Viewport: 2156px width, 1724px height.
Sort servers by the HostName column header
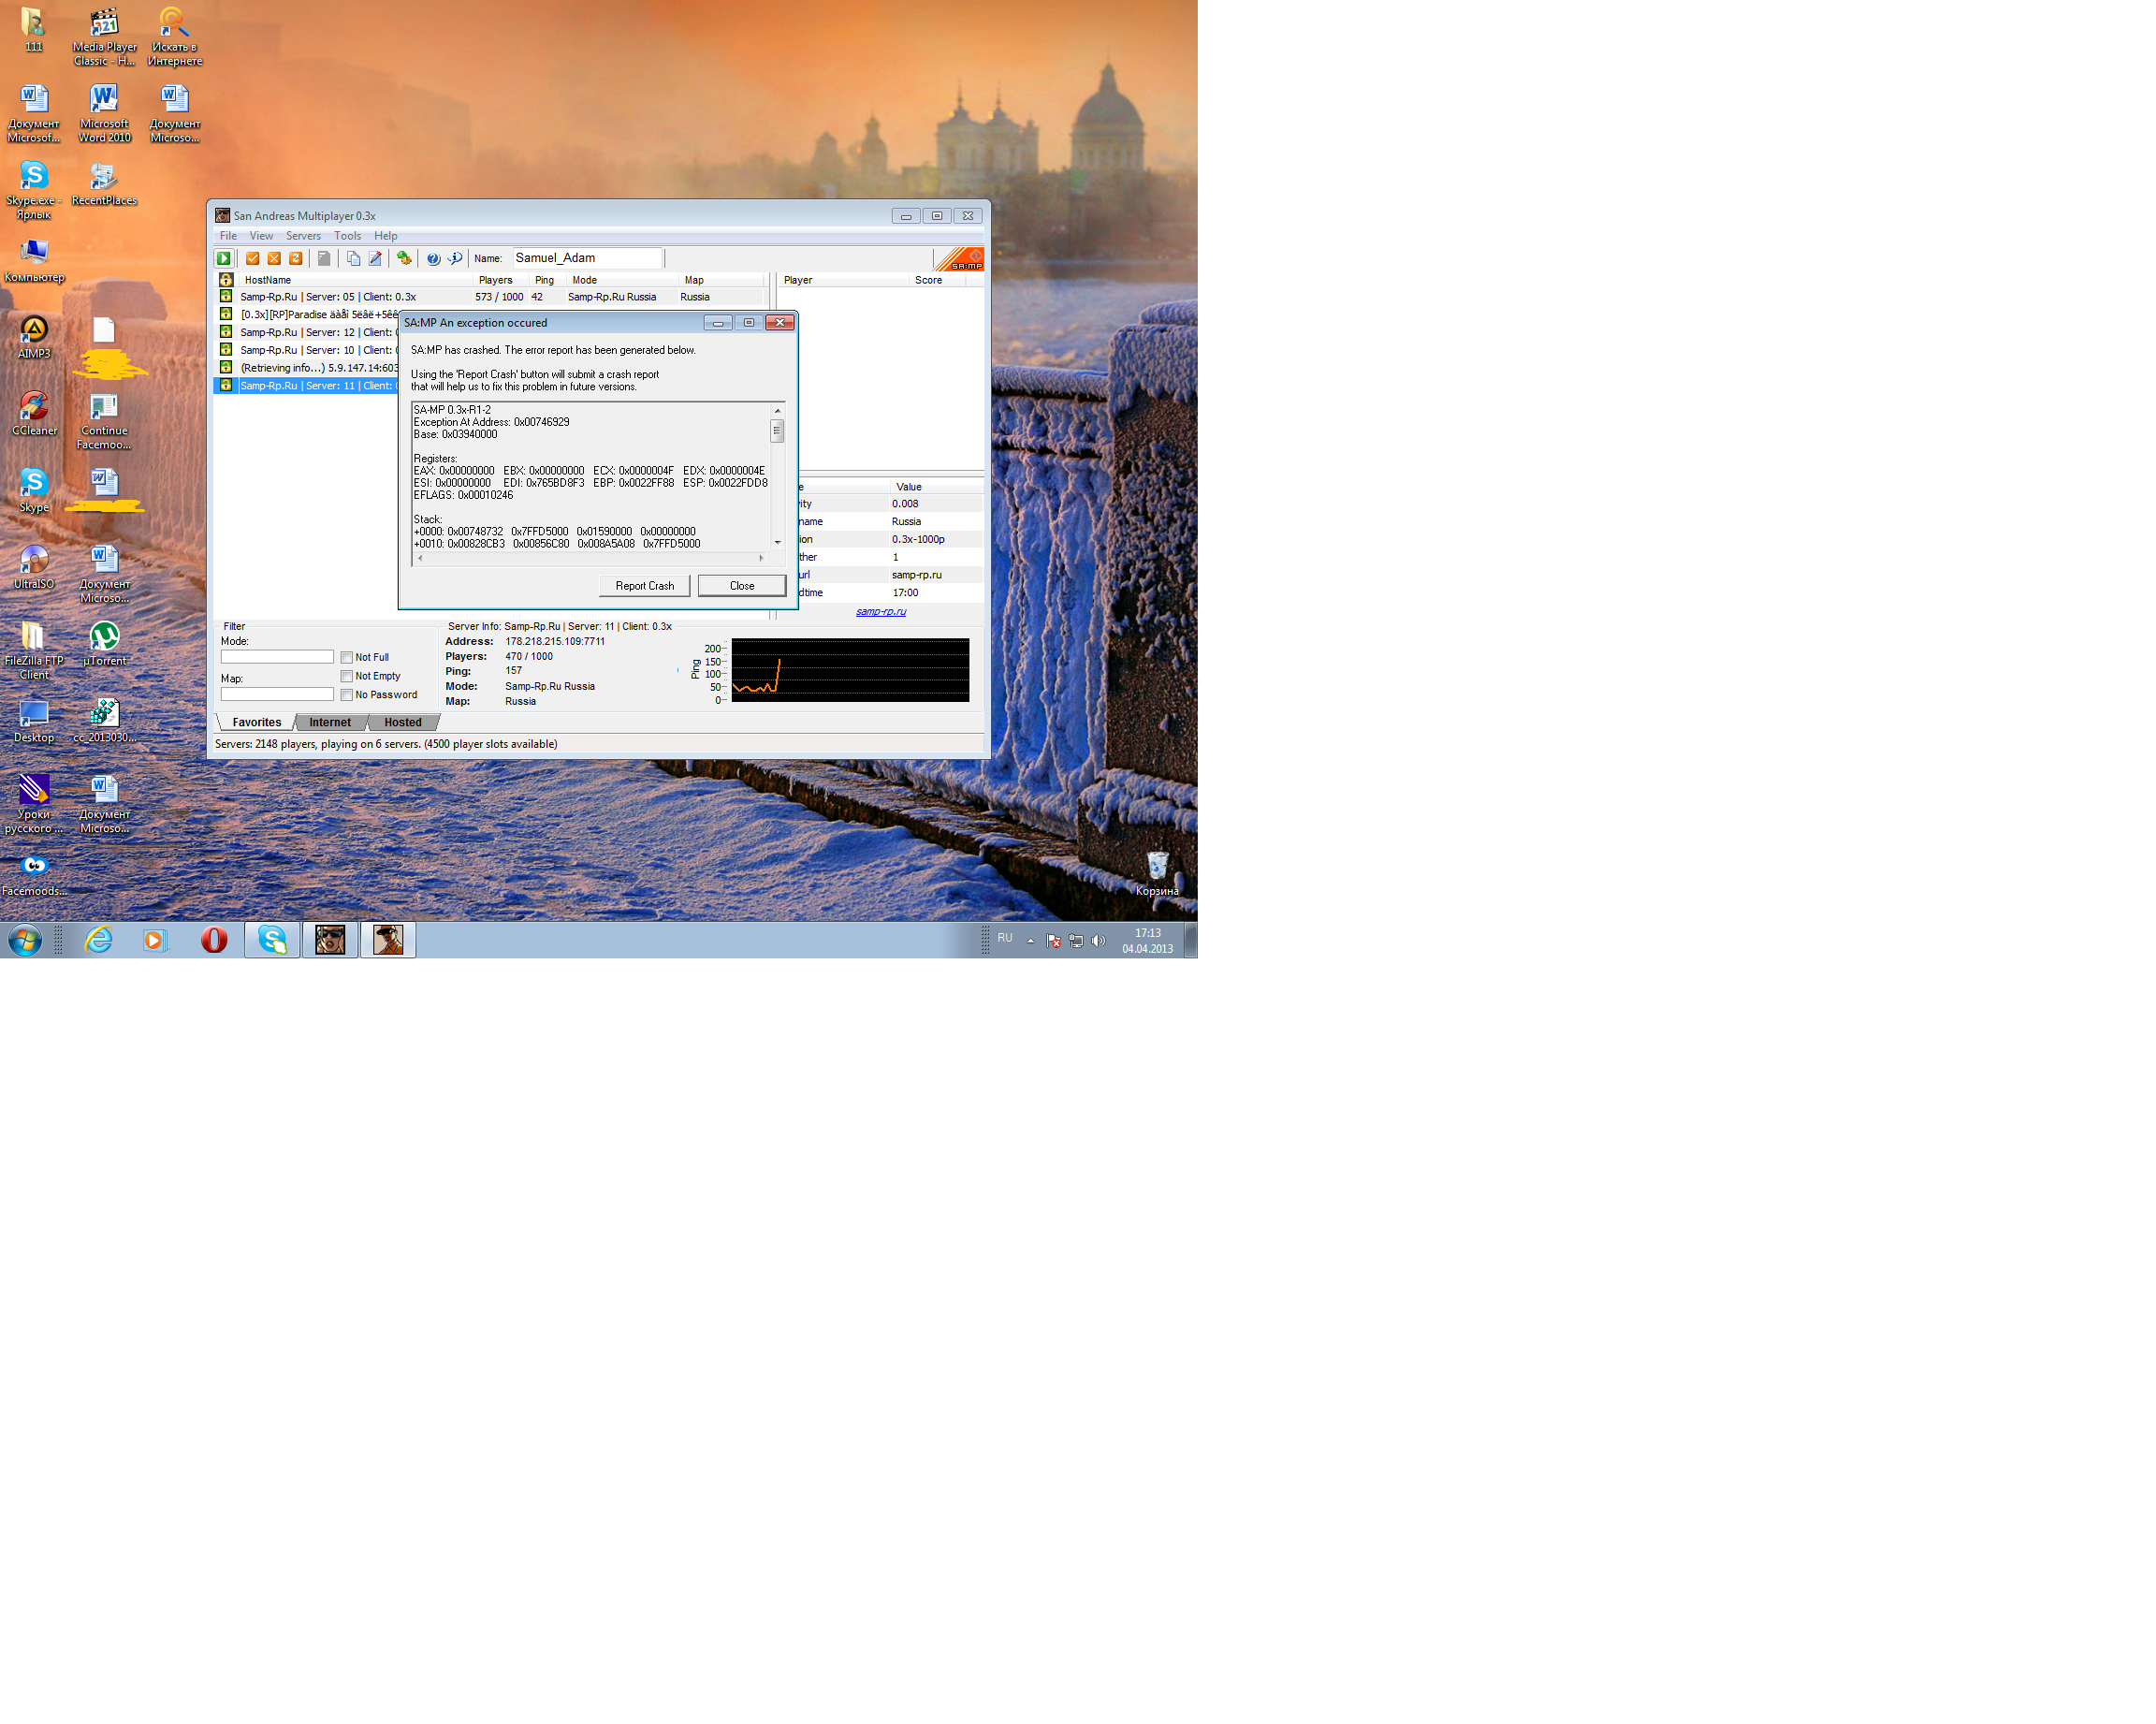(354, 280)
